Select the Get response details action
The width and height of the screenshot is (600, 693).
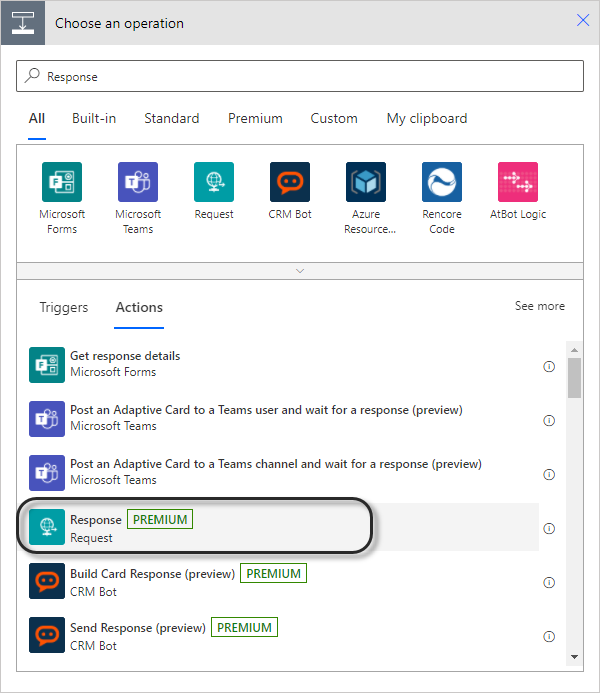[x=284, y=365]
